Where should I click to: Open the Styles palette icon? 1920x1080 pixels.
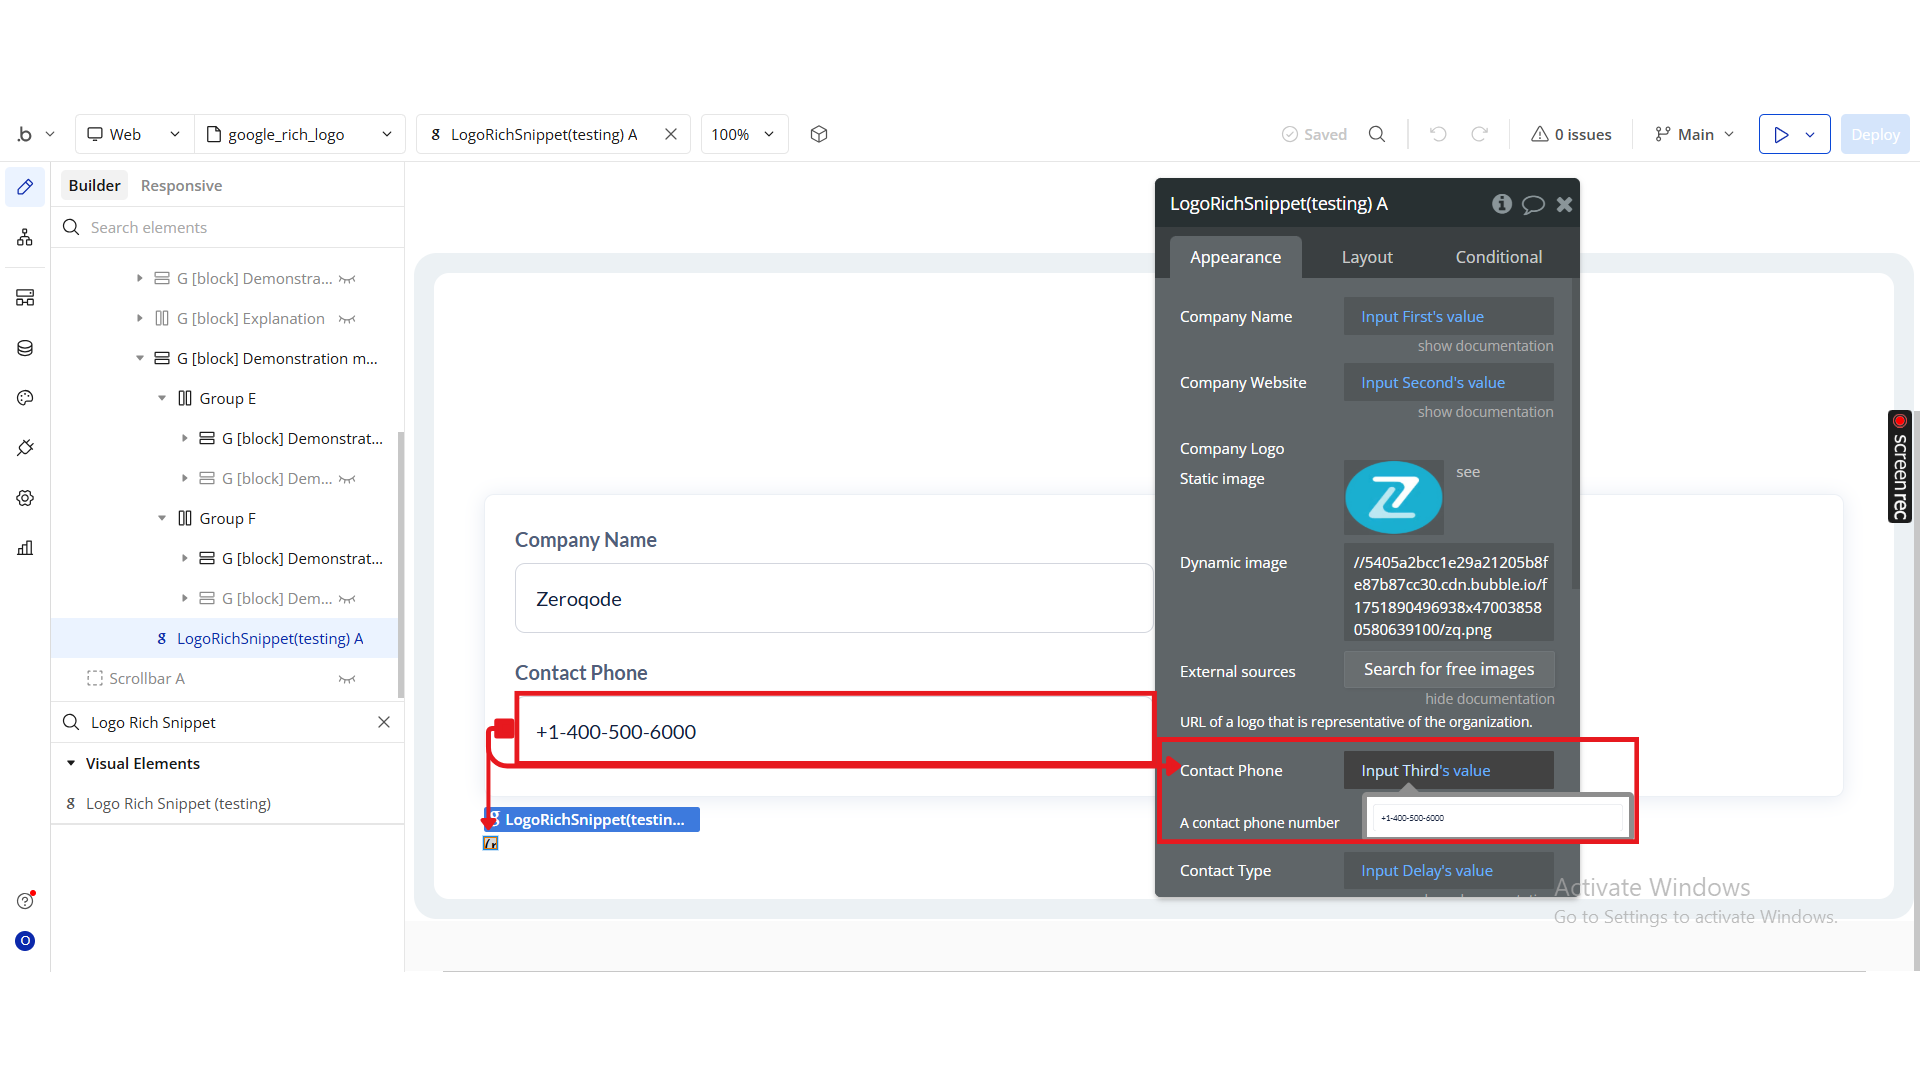pyautogui.click(x=25, y=398)
